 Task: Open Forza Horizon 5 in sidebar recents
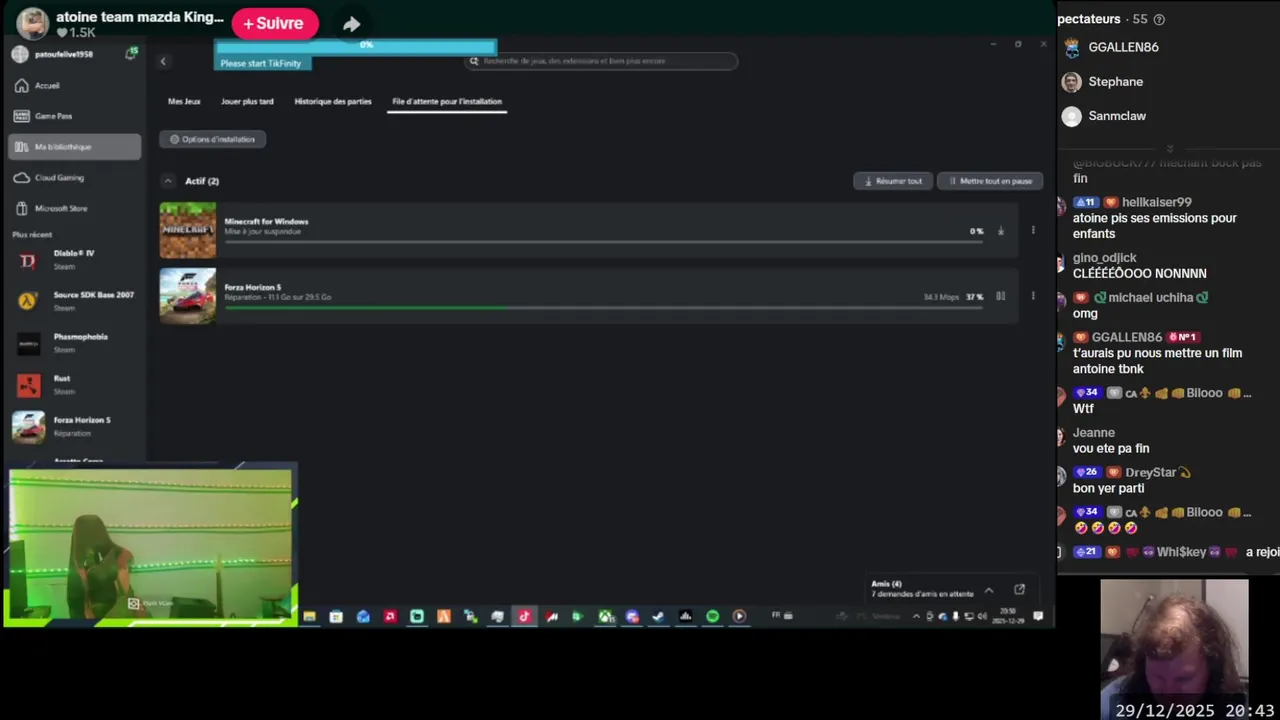[74, 426]
